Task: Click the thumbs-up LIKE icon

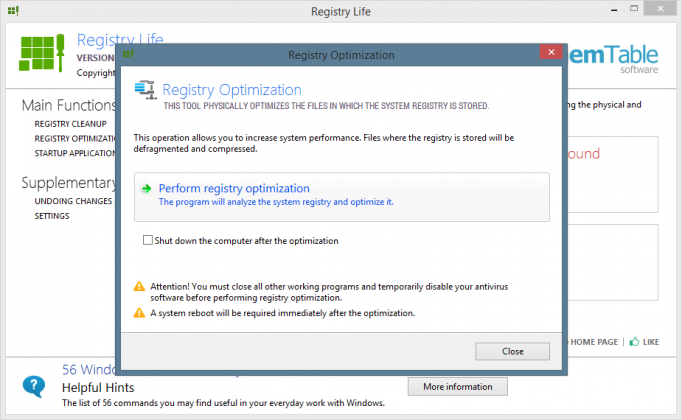Action: 634,341
